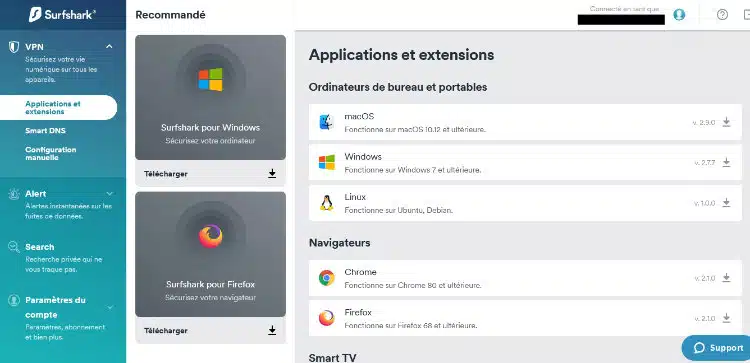
Task: Click the Smart TV heading
Action: (332, 358)
